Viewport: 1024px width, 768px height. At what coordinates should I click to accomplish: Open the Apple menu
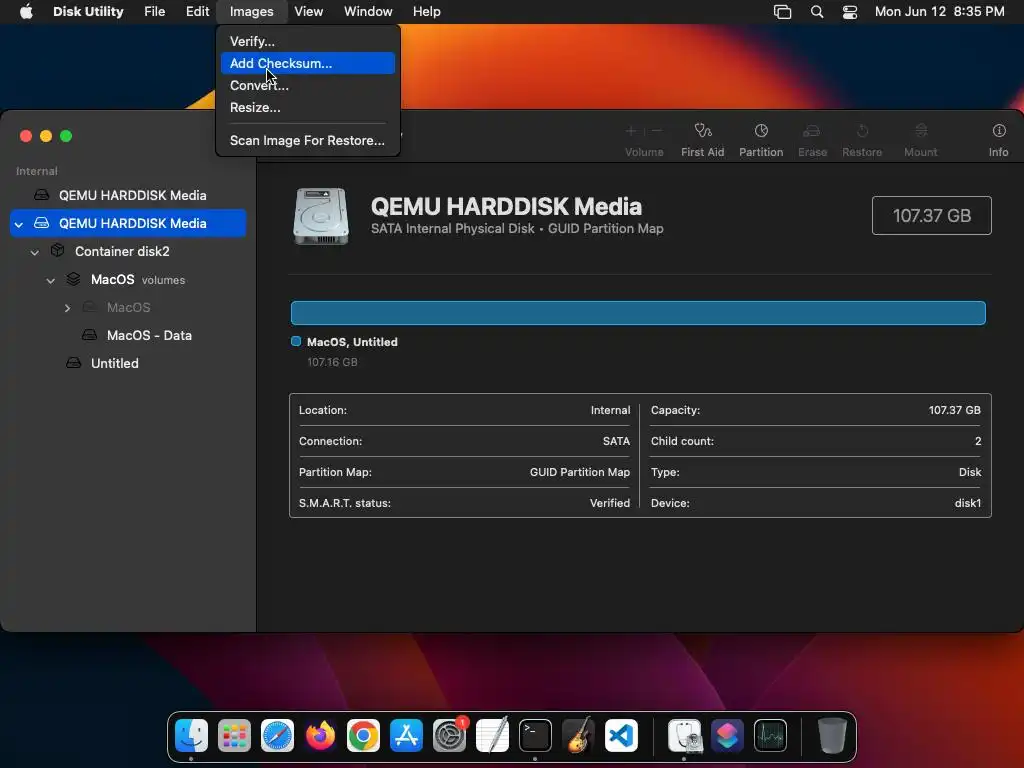tap(26, 11)
